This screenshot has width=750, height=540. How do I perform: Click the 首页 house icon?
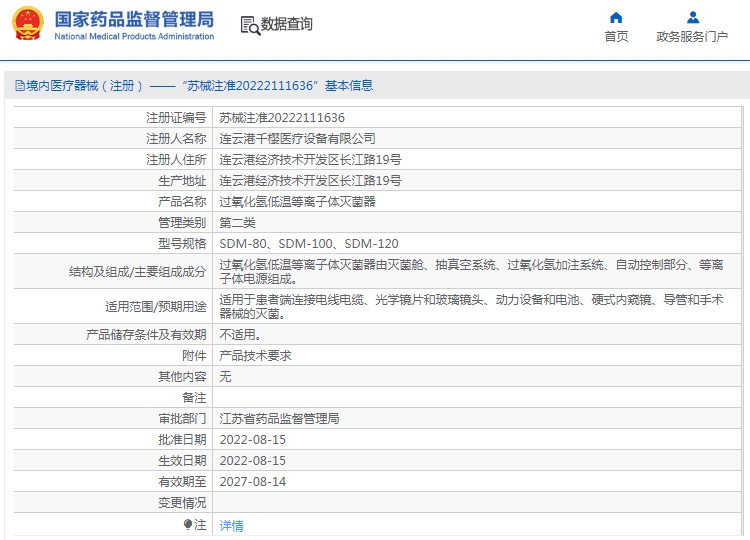(x=616, y=17)
